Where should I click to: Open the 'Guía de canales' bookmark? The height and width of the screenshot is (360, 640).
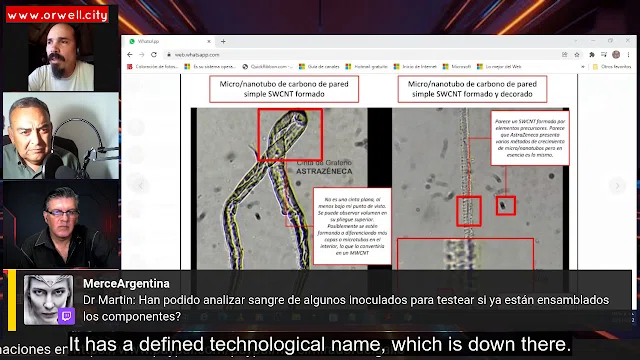tap(319, 67)
